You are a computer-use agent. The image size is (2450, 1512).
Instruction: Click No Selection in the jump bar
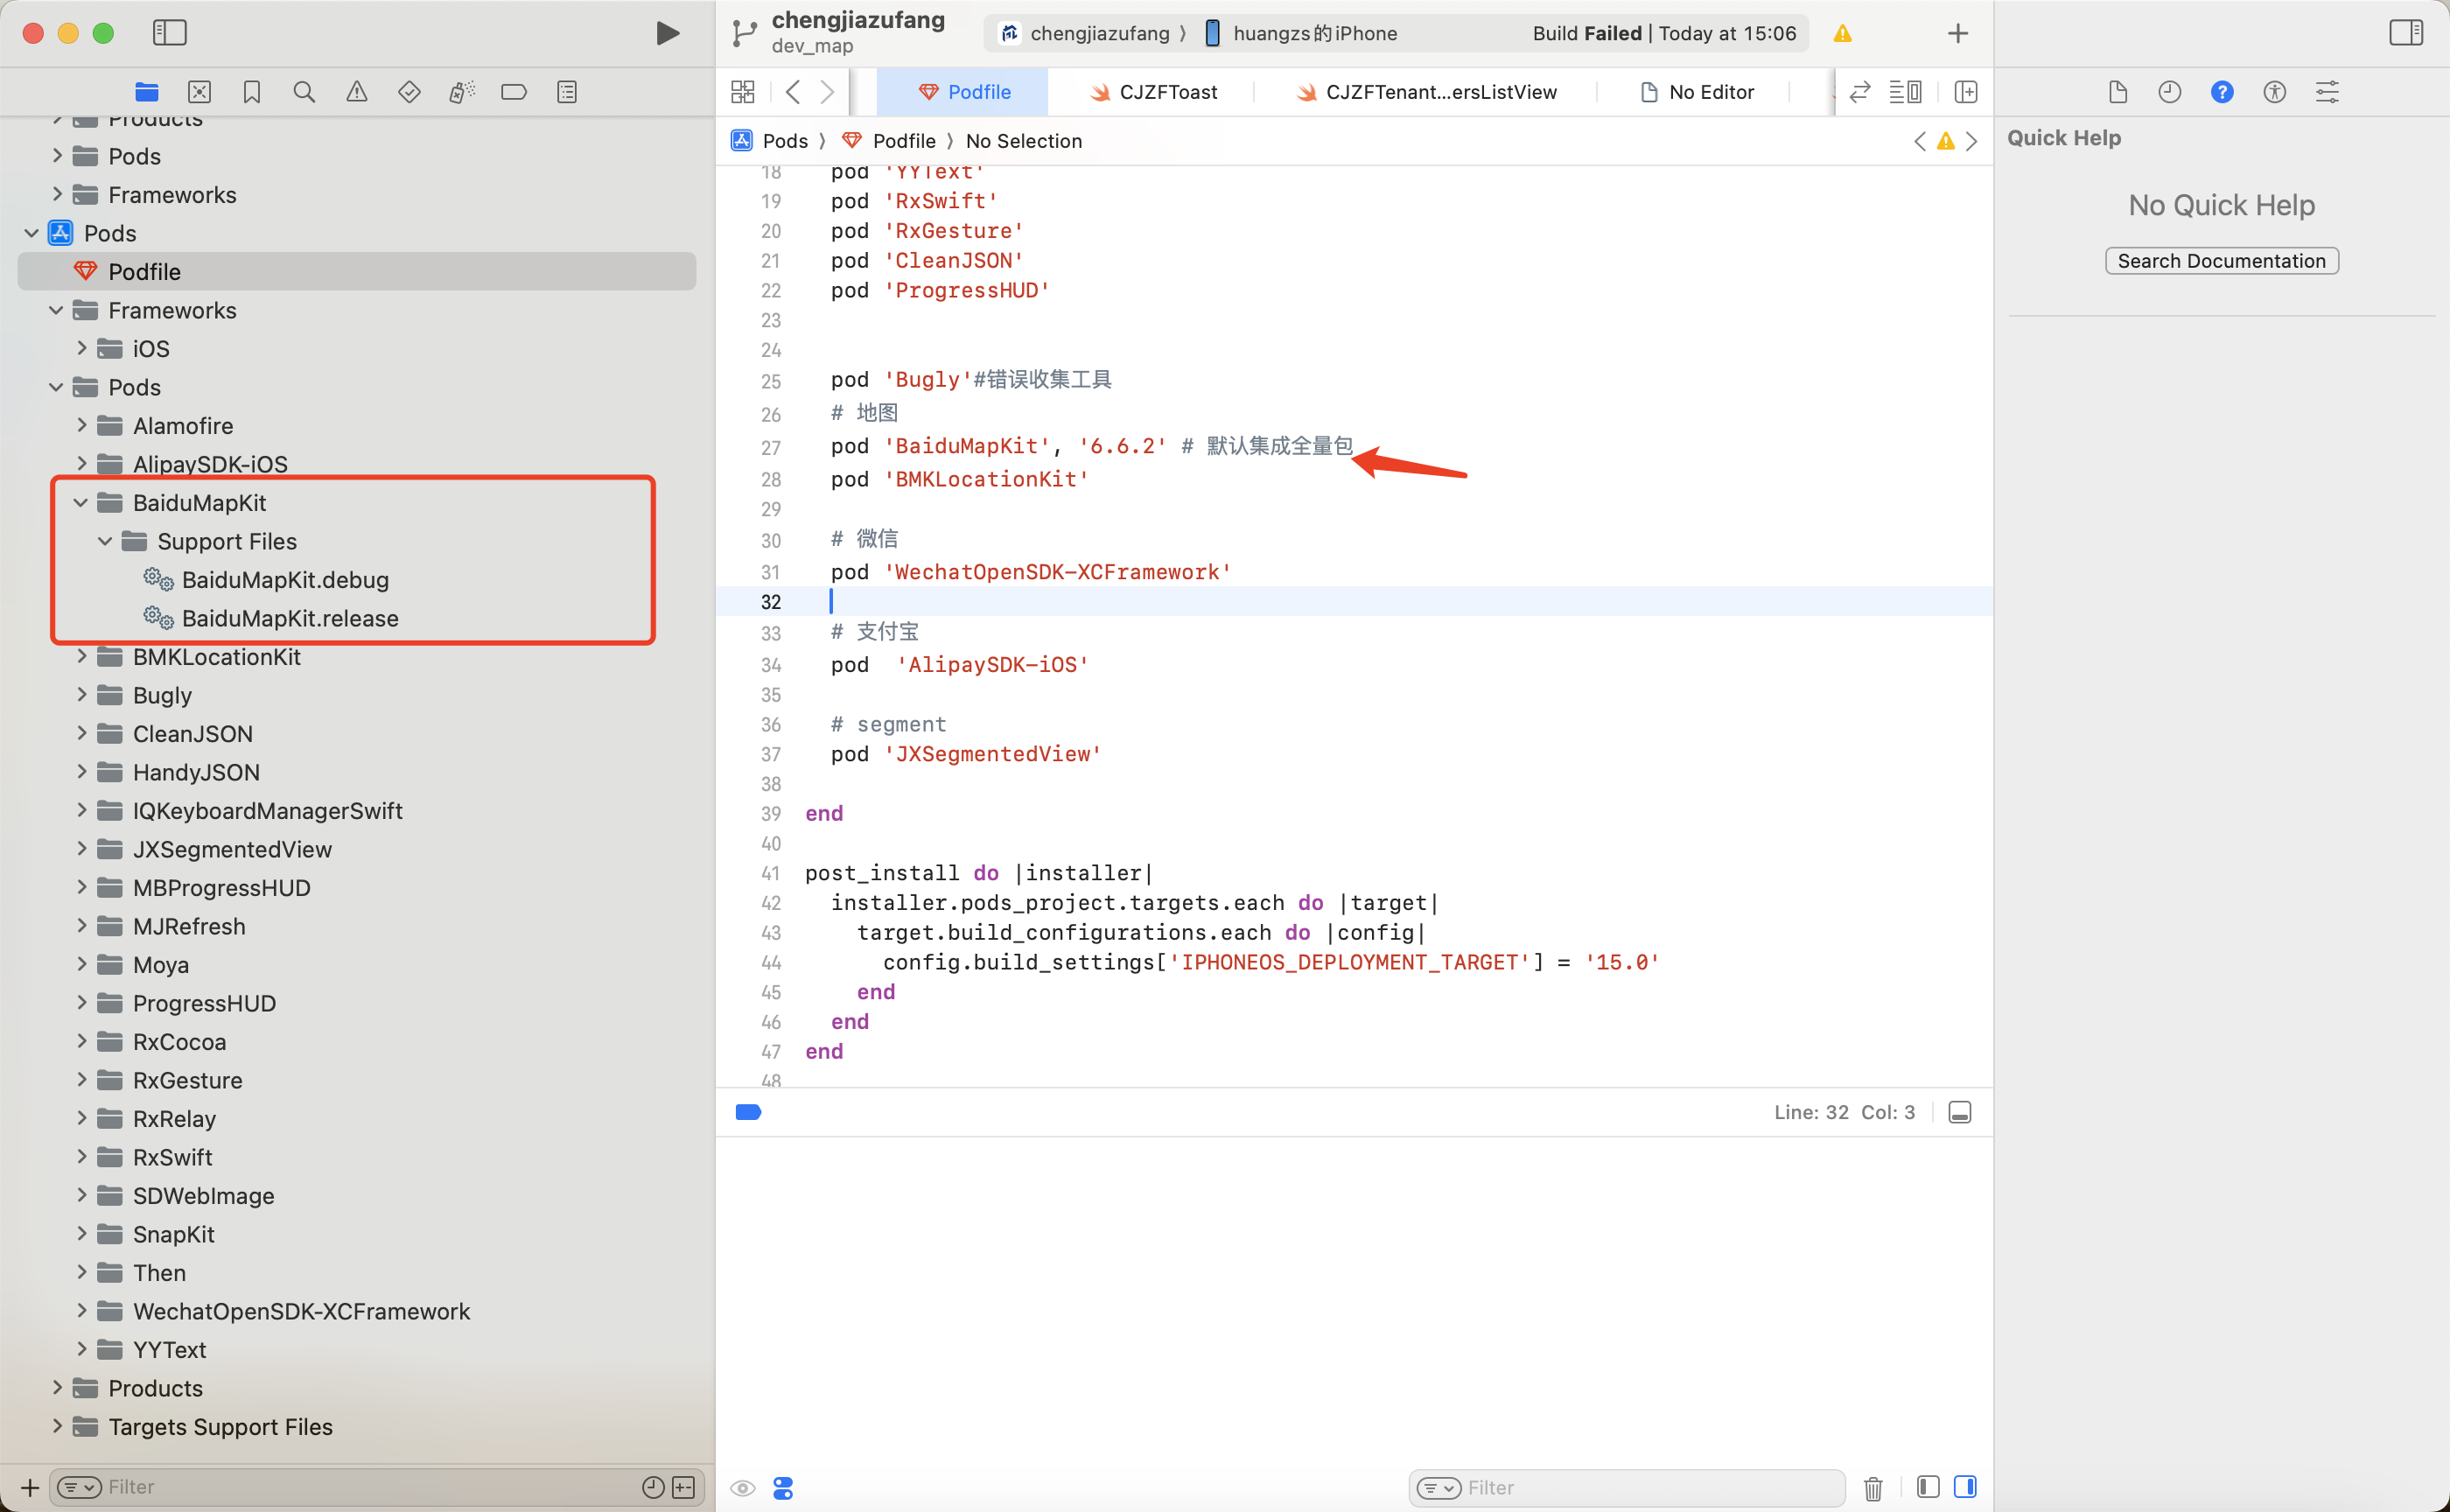[1024, 141]
